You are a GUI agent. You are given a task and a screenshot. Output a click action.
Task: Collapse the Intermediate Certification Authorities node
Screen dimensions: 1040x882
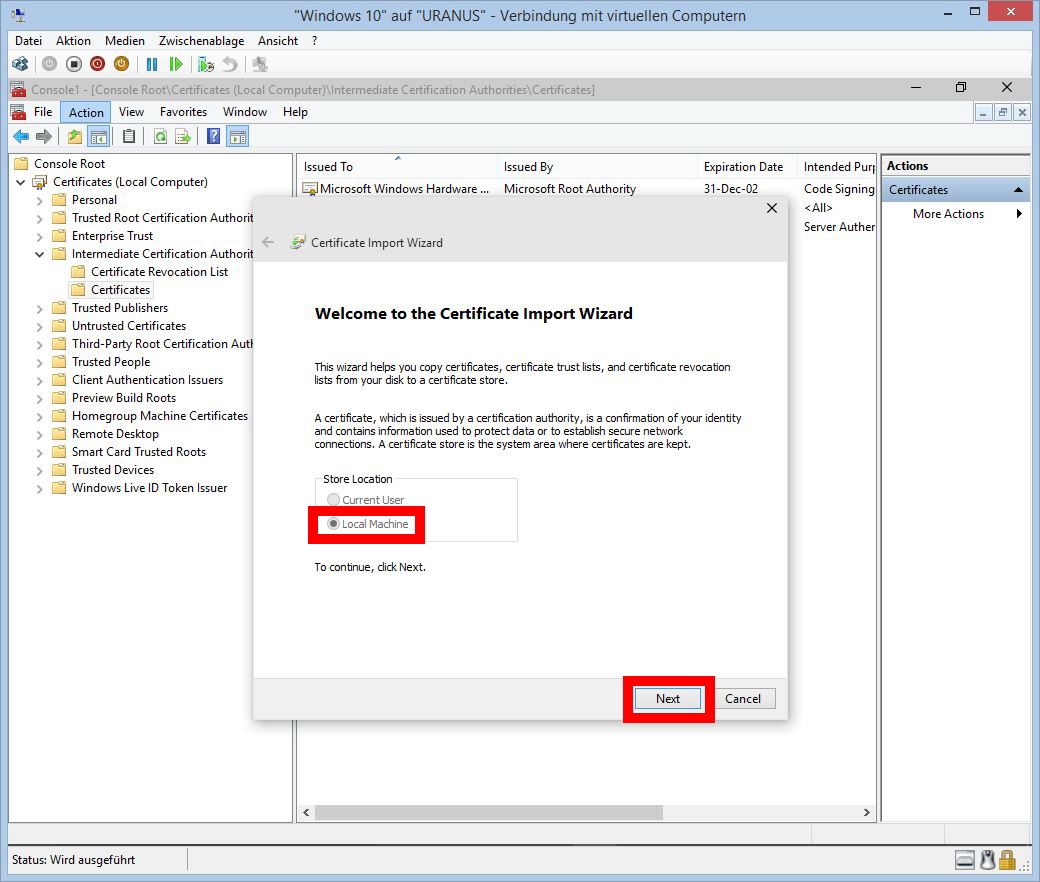coord(40,254)
